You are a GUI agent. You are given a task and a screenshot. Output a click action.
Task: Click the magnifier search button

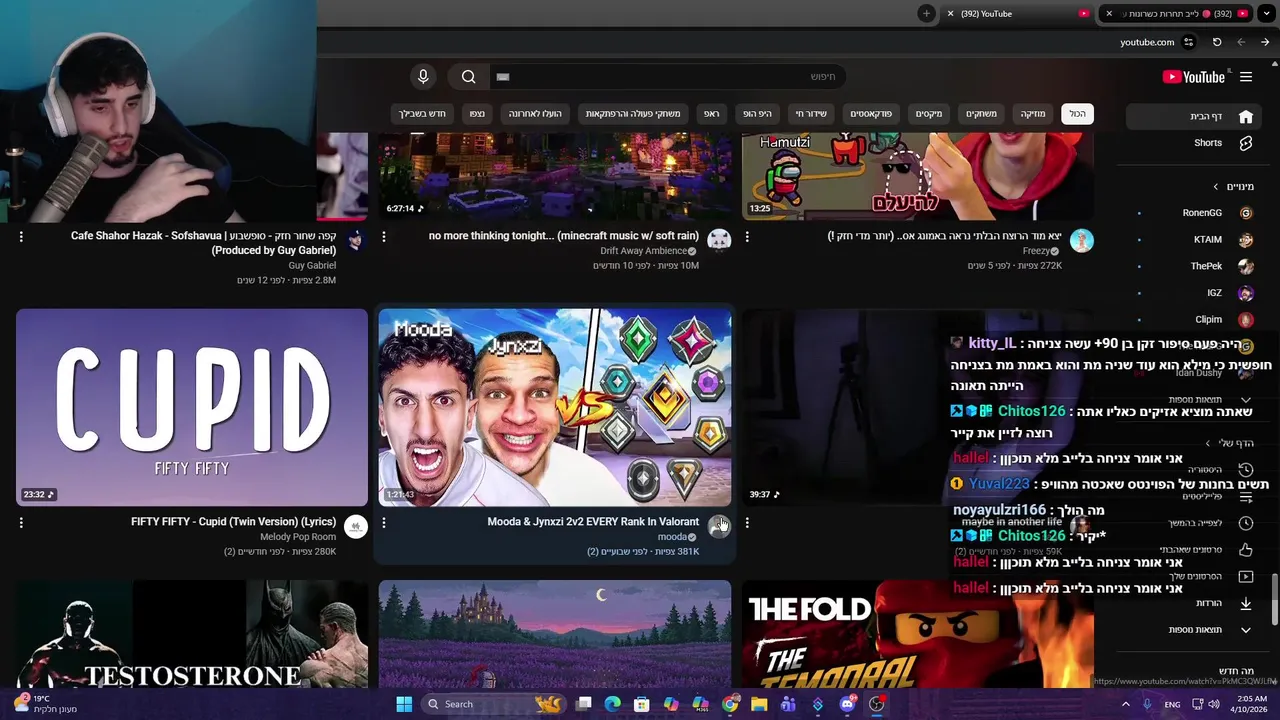[x=468, y=77]
